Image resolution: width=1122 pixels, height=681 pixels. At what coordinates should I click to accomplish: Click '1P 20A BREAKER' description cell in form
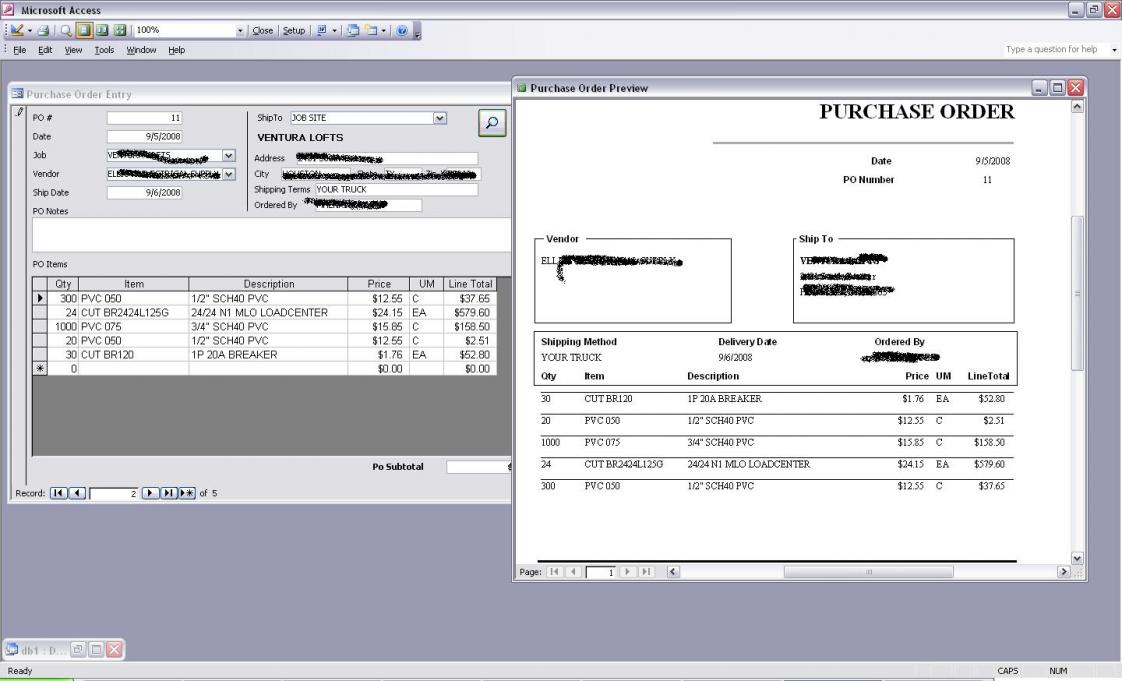coord(268,354)
